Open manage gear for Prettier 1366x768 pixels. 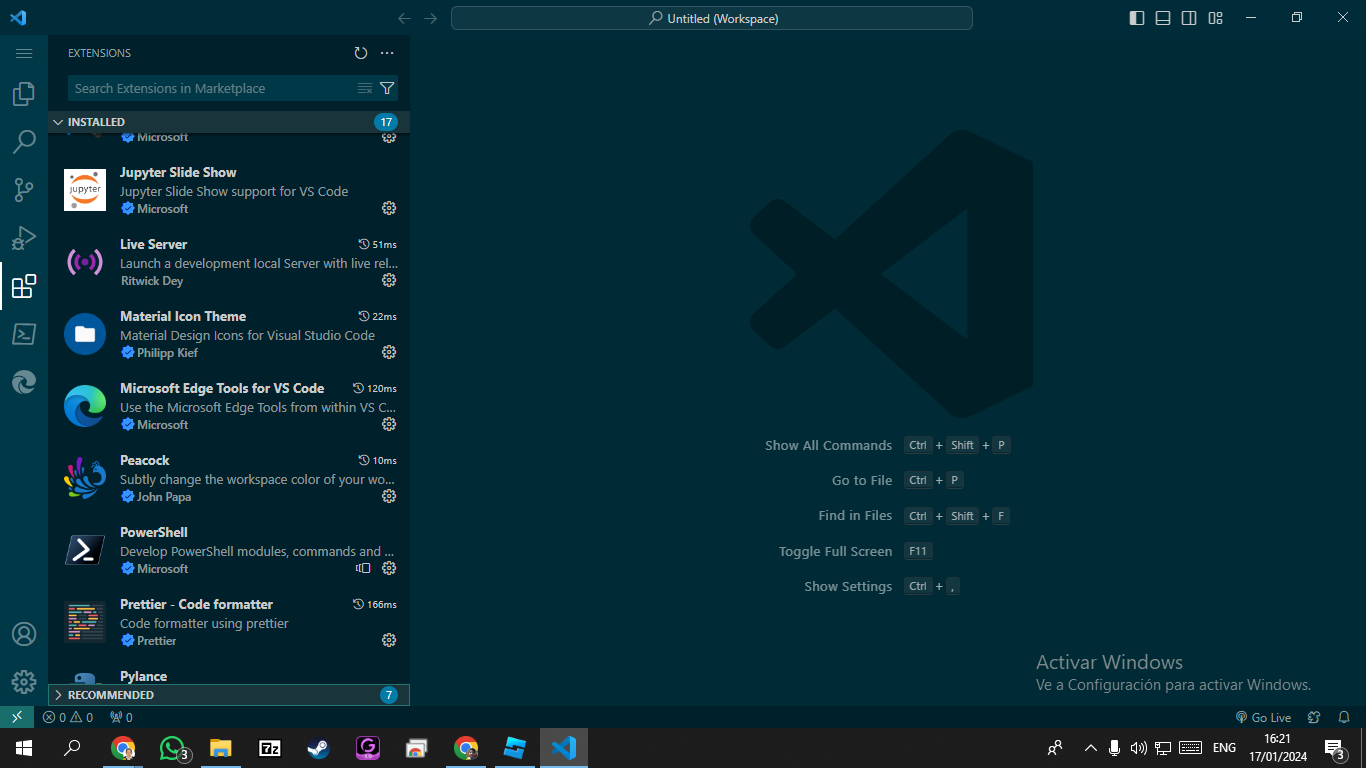(389, 640)
